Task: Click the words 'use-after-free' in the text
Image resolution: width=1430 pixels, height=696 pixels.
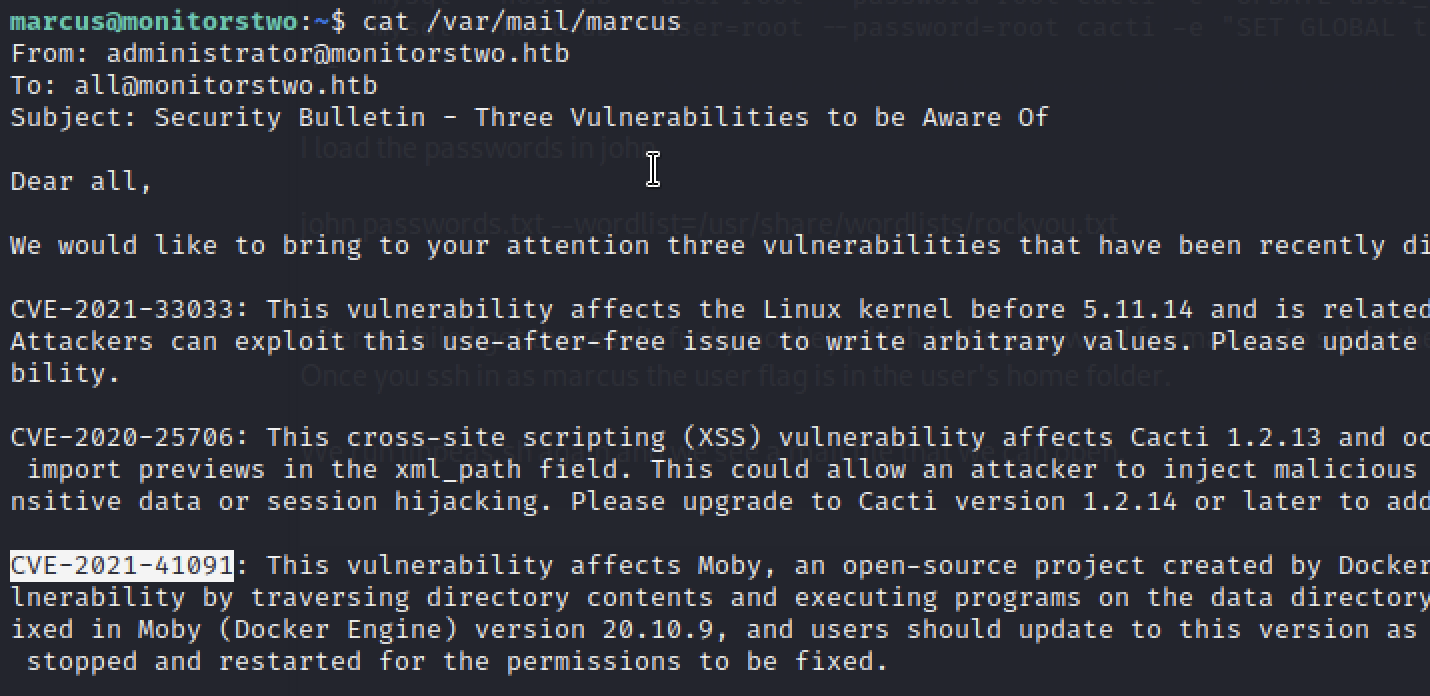Action: [554, 342]
